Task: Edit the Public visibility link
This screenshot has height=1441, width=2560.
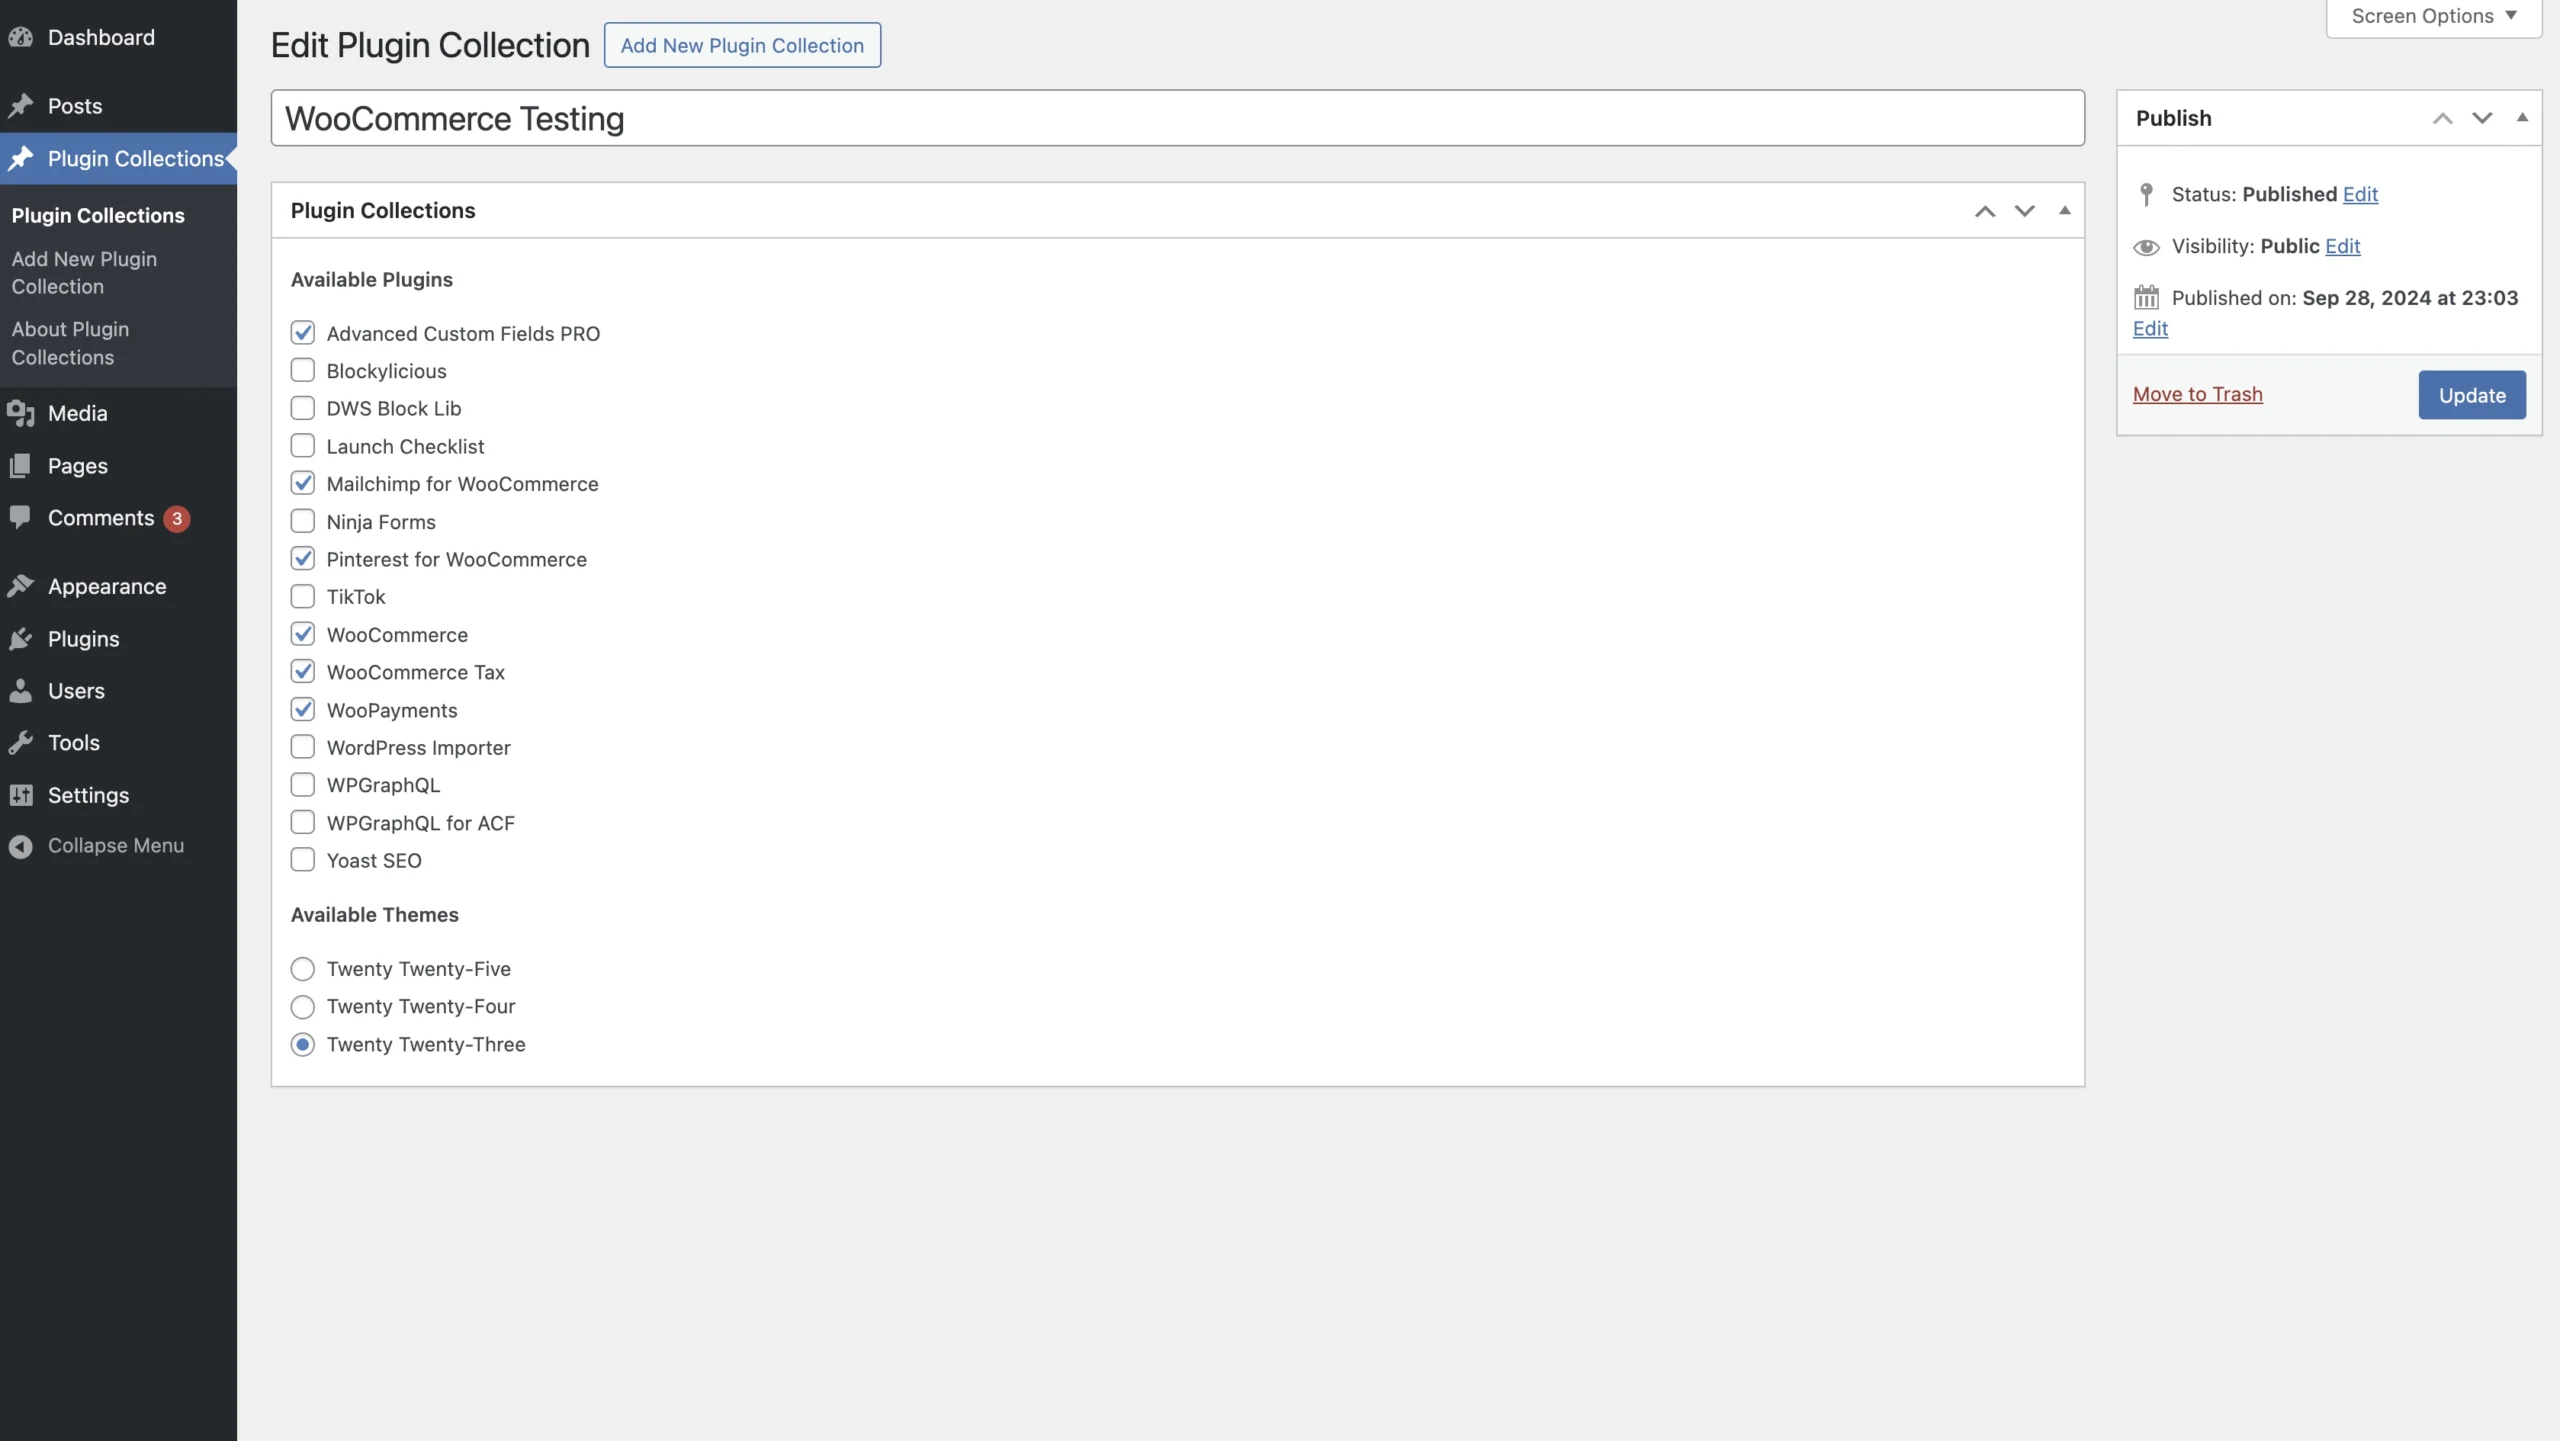Action: (x=2342, y=246)
